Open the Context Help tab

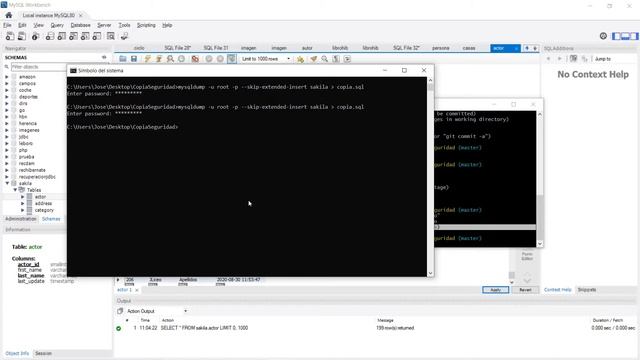[558, 290]
